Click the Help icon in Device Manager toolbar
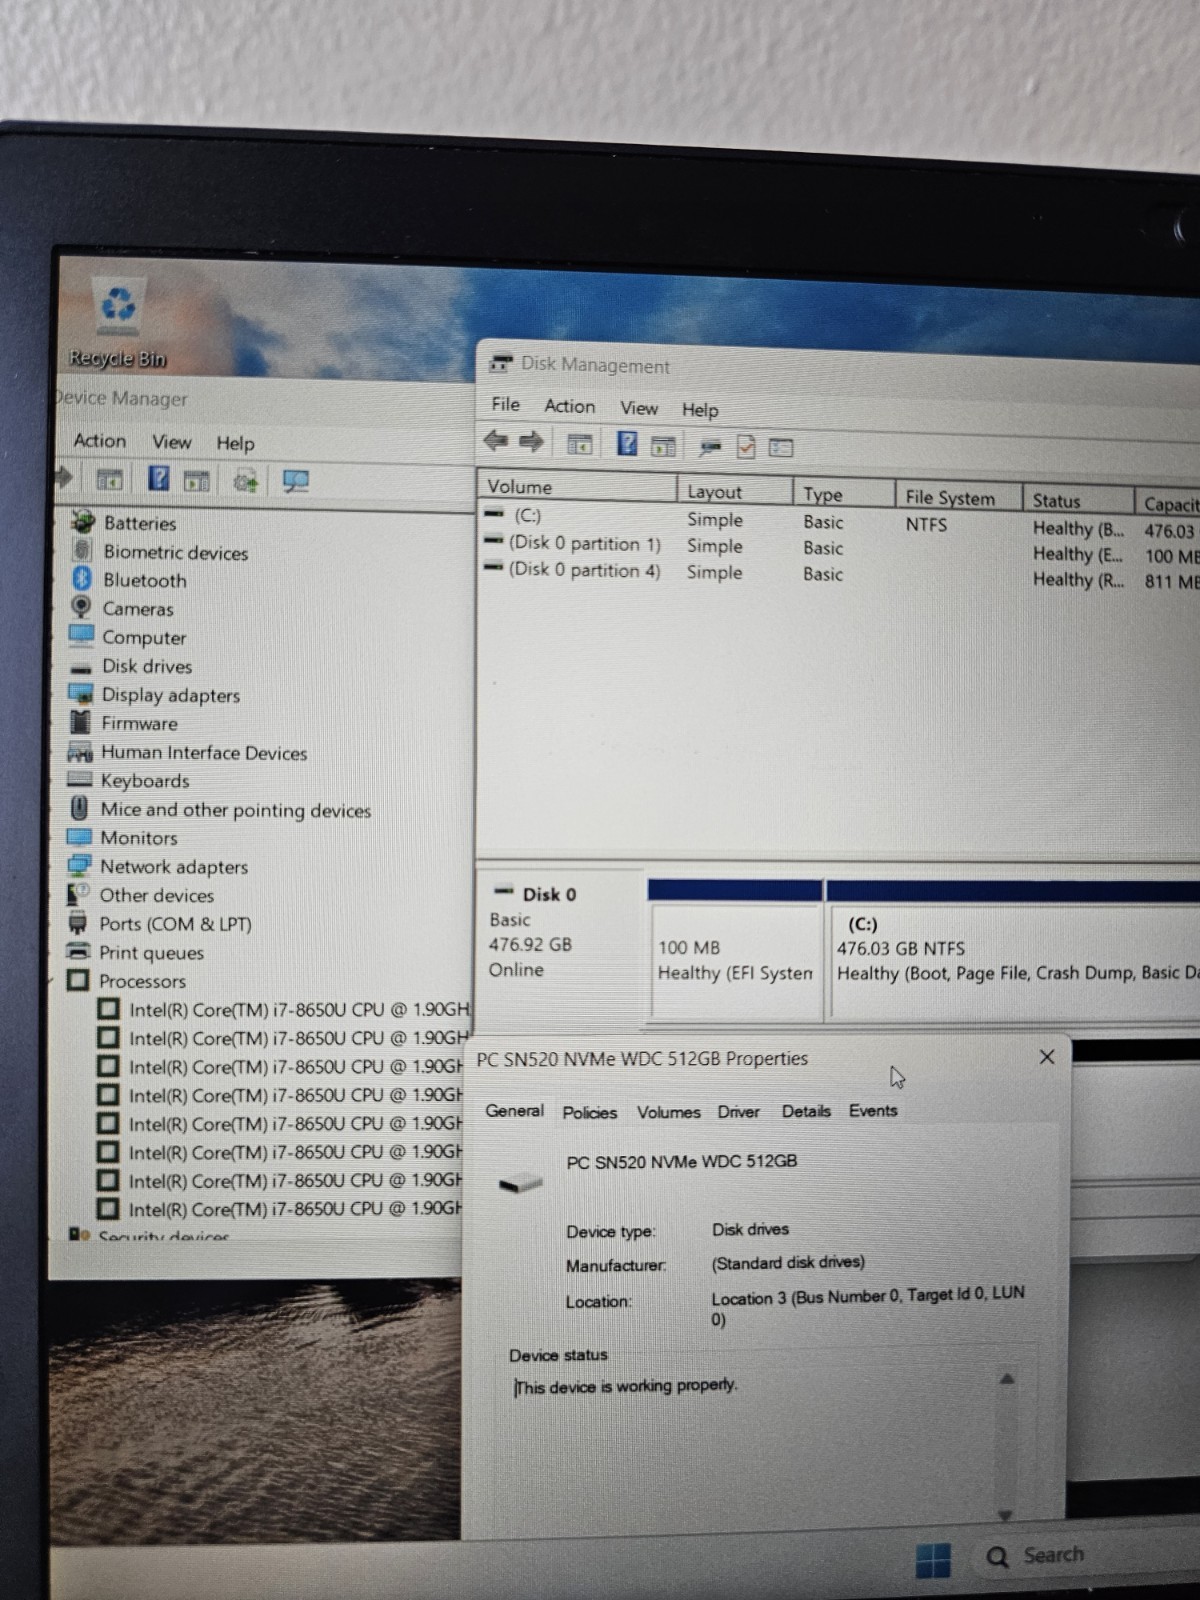 click(x=159, y=478)
